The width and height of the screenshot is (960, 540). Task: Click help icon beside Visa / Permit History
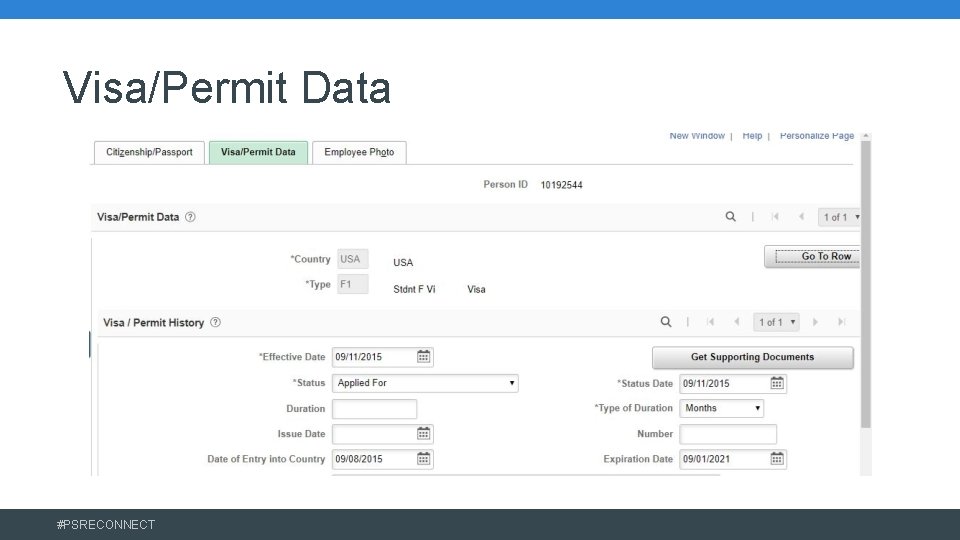pyautogui.click(x=216, y=323)
